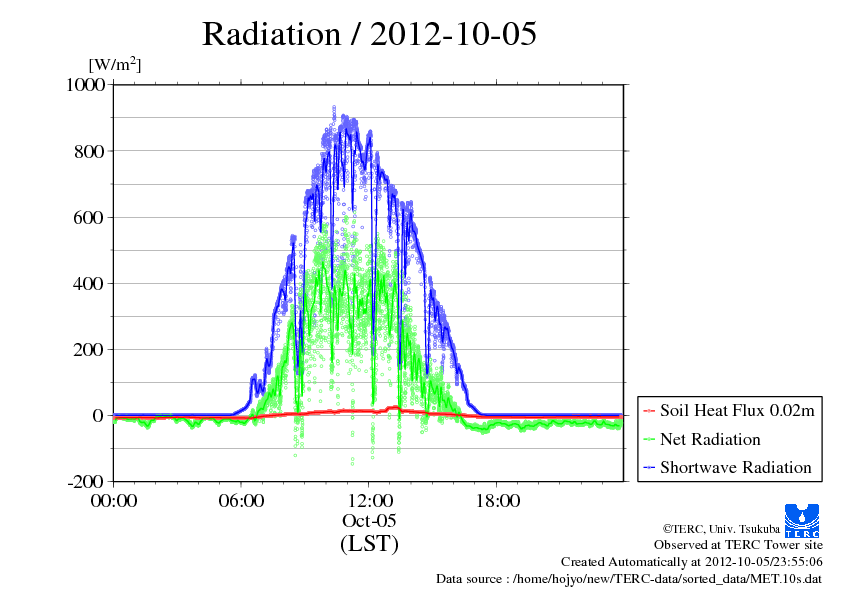Click the blue legend marker for Shortwave Radiation

(x=649, y=467)
